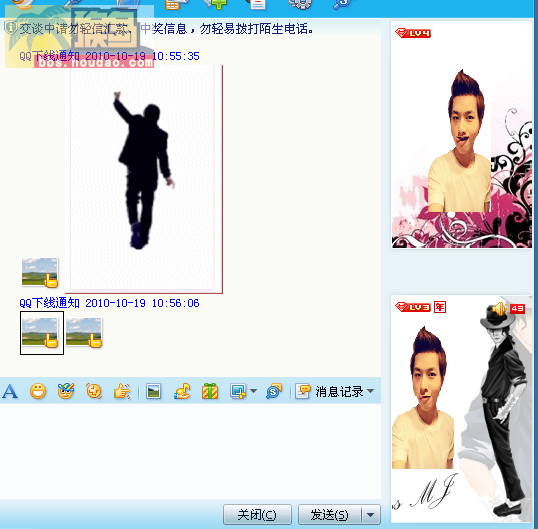Click the 发送(S) send button

point(329,514)
